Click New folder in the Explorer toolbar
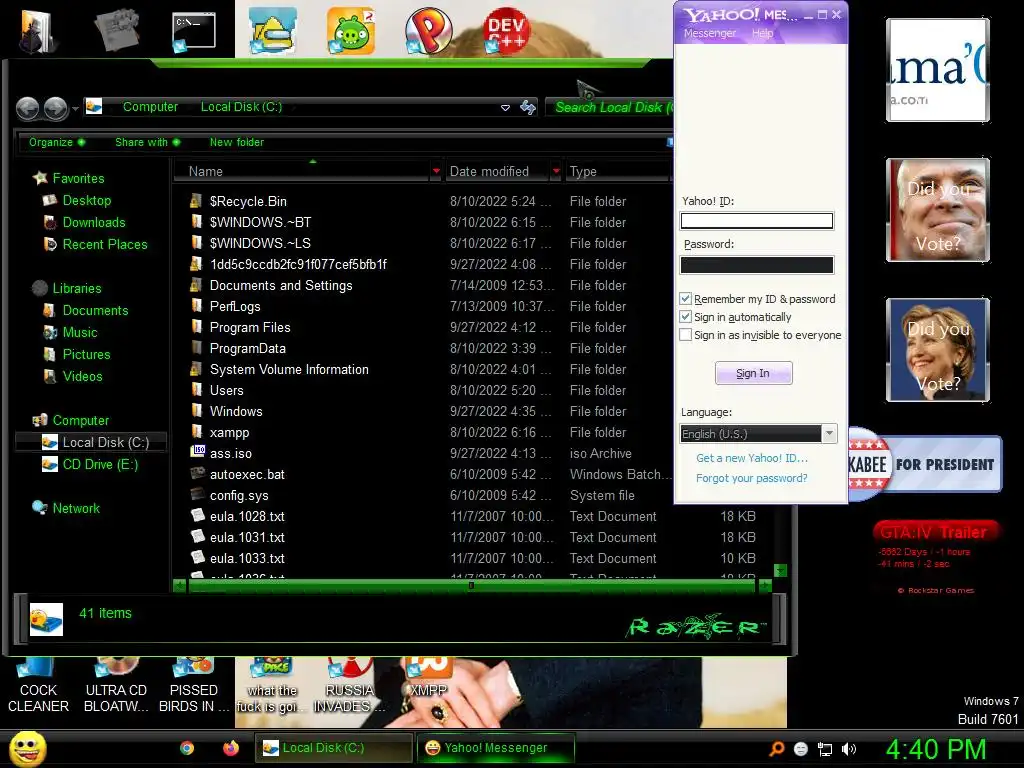Screen dimensions: 1024x768 (x=237, y=142)
